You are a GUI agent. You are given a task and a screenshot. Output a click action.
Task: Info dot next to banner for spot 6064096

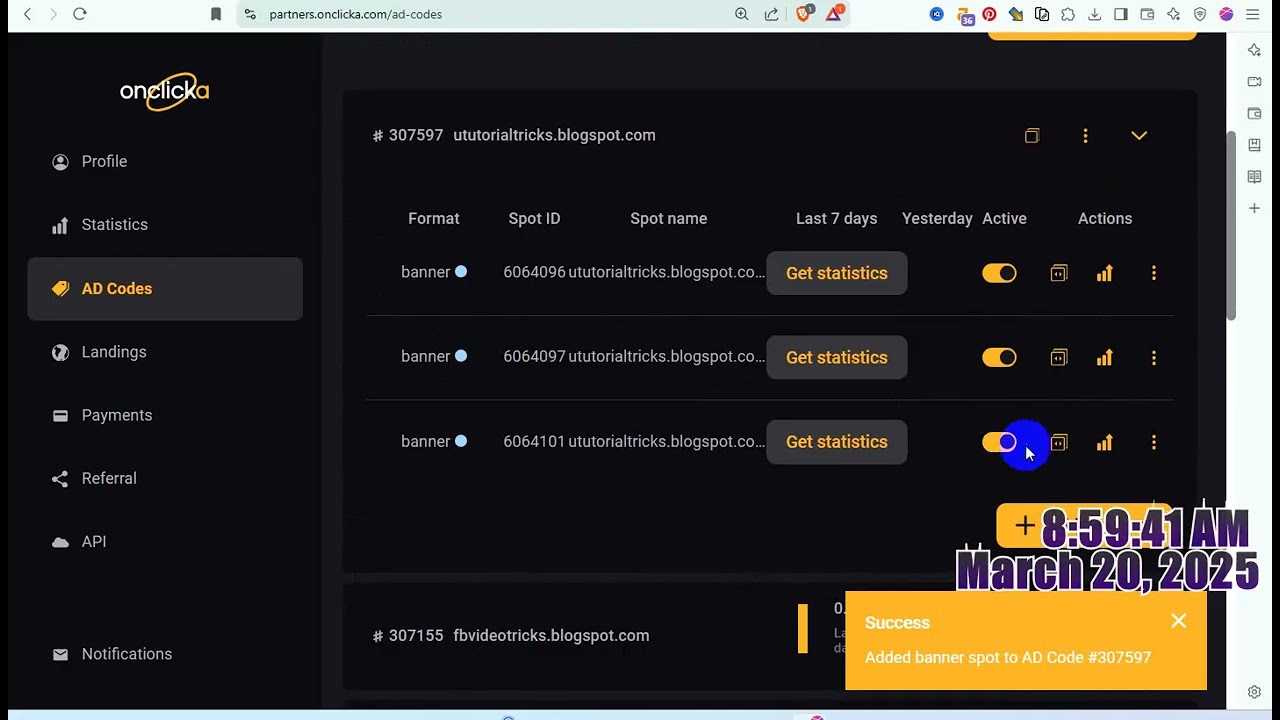[461, 271]
